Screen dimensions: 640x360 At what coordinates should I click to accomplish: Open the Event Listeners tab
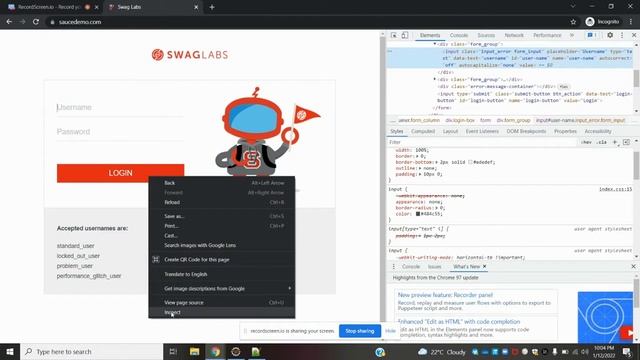pos(482,131)
